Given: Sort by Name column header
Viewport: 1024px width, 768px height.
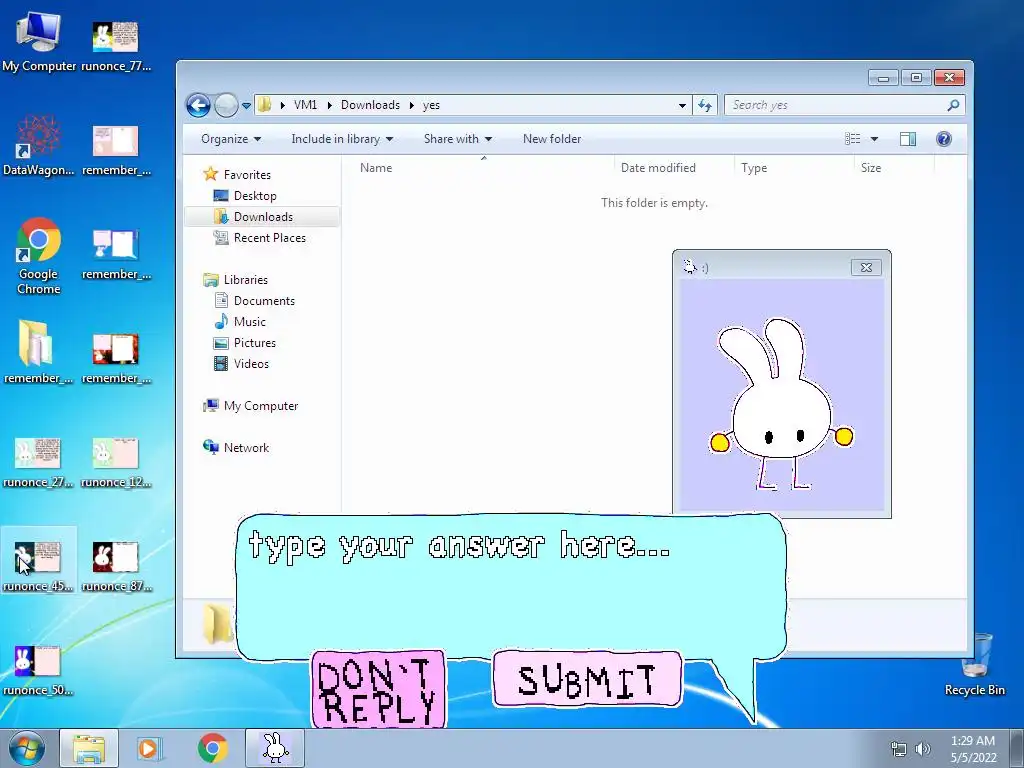Looking at the screenshot, I should (x=376, y=168).
